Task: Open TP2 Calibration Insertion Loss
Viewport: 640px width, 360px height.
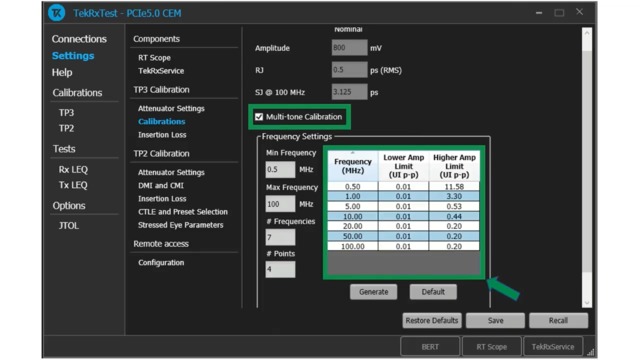Action: click(162, 199)
